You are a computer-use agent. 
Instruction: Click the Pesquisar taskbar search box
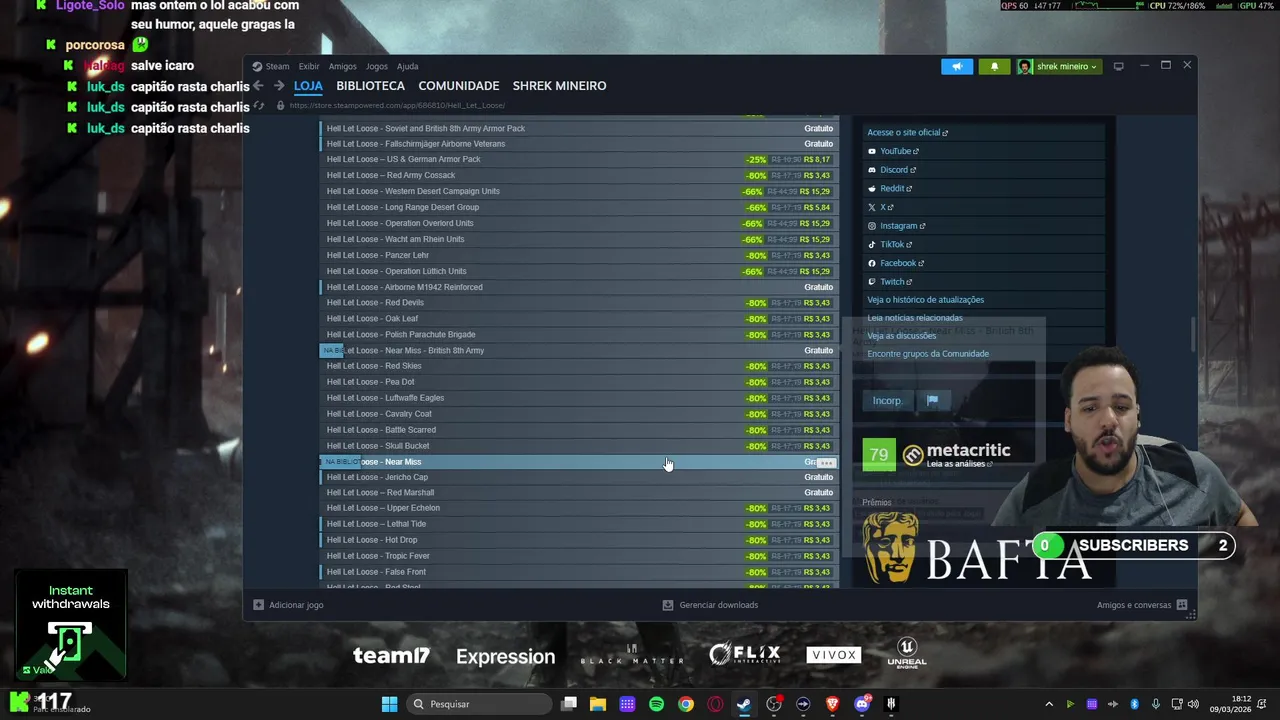click(479, 704)
